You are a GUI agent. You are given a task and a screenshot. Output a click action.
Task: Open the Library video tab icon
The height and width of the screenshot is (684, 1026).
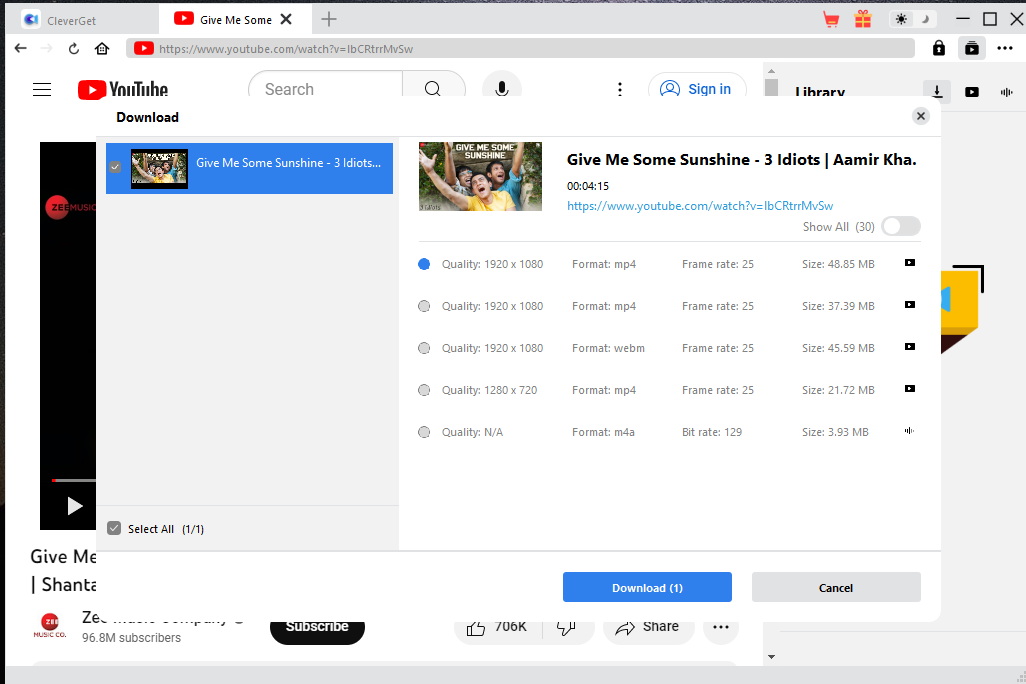pos(972,92)
